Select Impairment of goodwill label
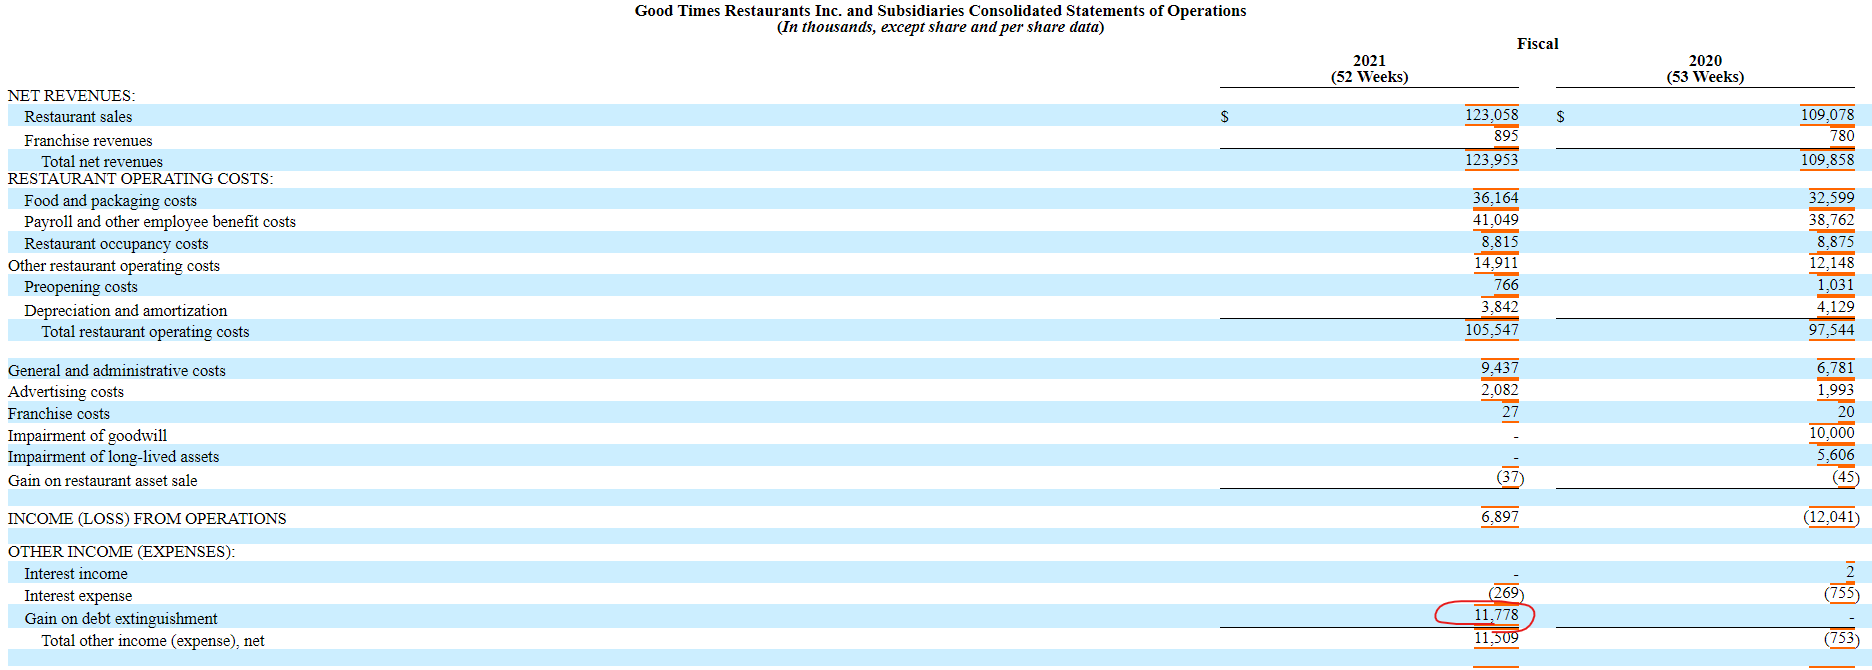This screenshot has width=1872, height=670. [x=87, y=436]
